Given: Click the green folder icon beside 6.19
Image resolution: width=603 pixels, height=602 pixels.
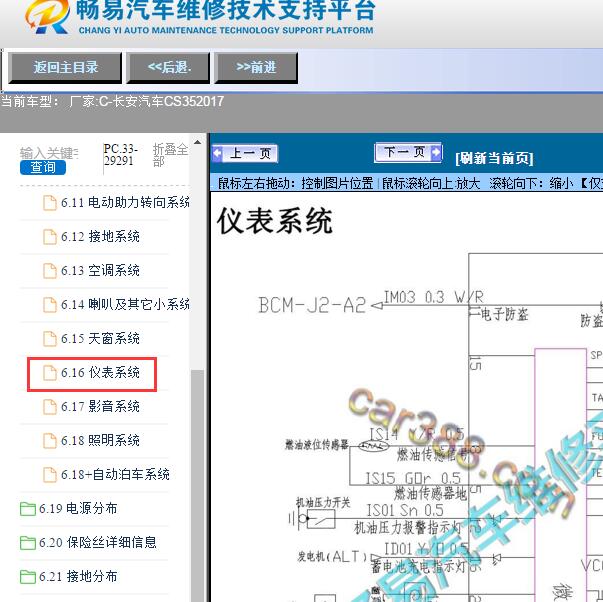Looking at the screenshot, I should [28, 509].
